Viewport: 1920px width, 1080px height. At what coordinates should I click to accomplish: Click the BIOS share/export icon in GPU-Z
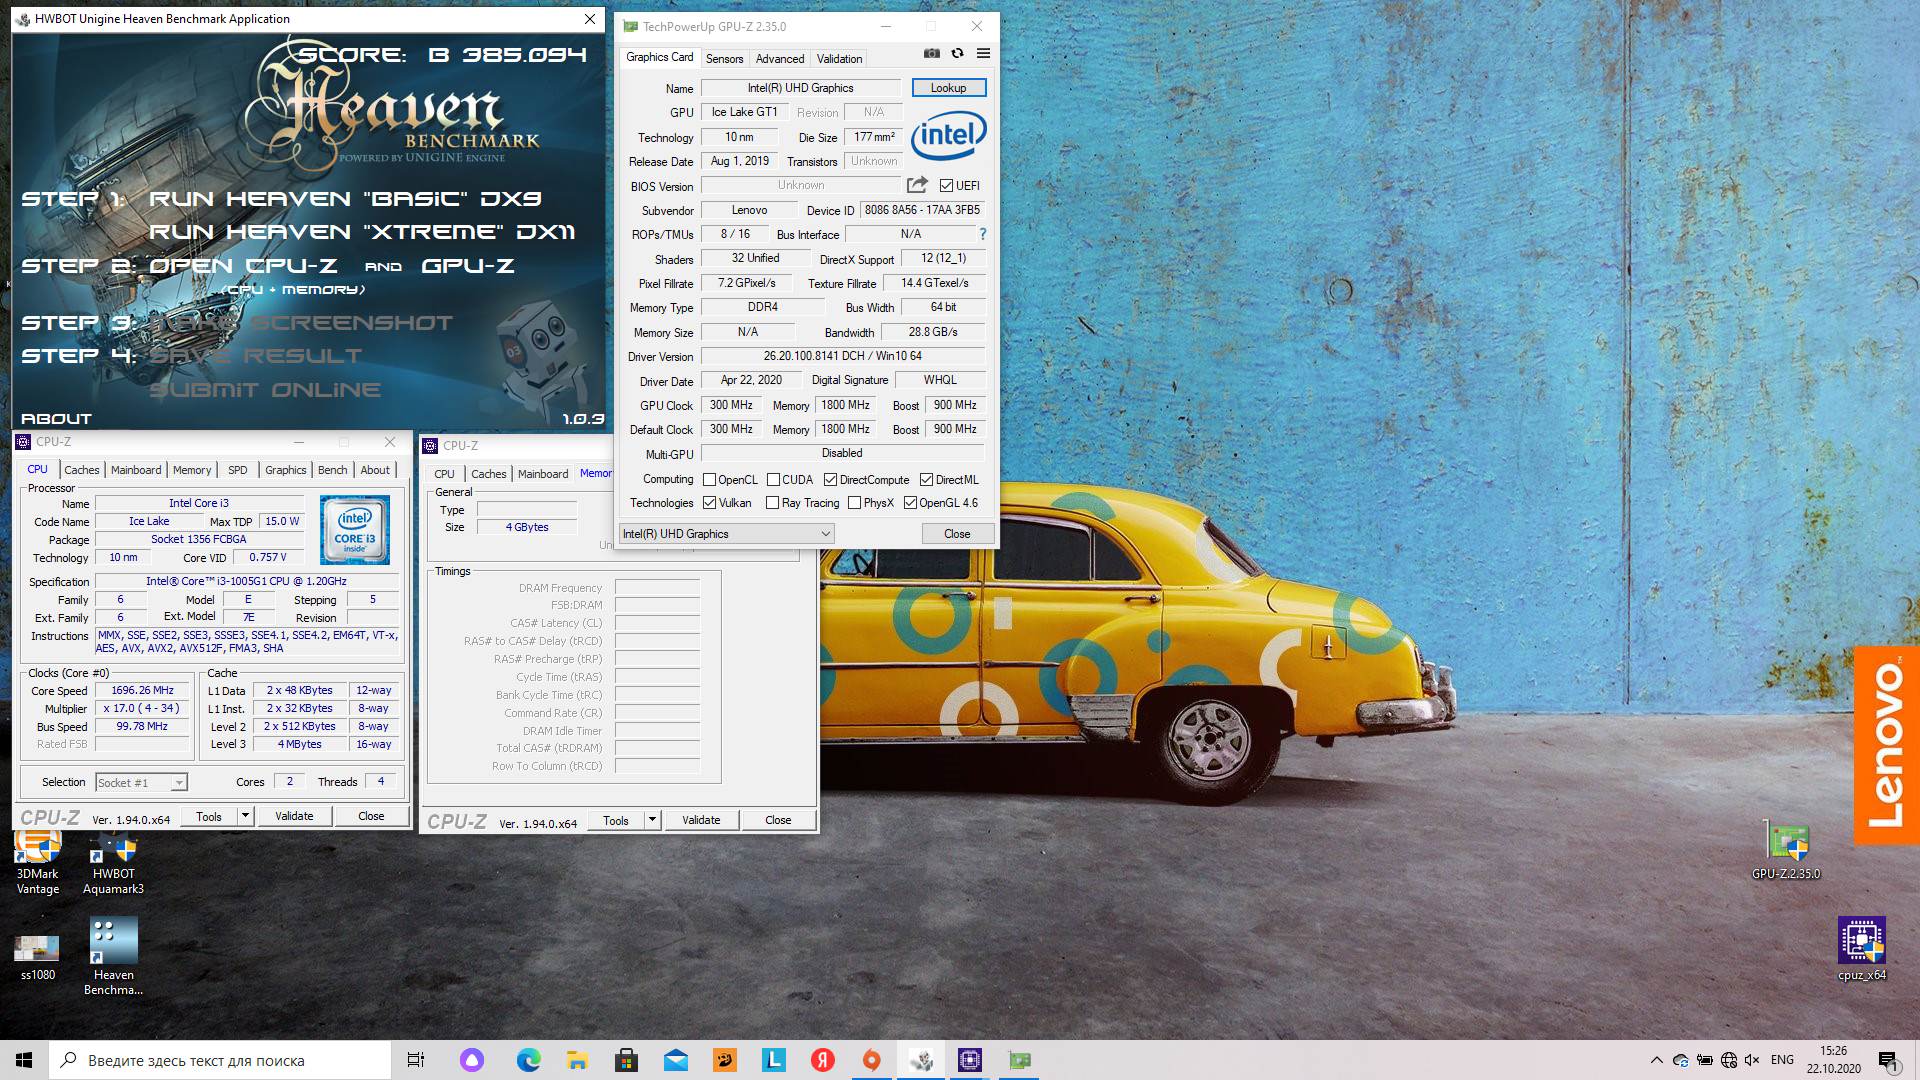point(917,185)
